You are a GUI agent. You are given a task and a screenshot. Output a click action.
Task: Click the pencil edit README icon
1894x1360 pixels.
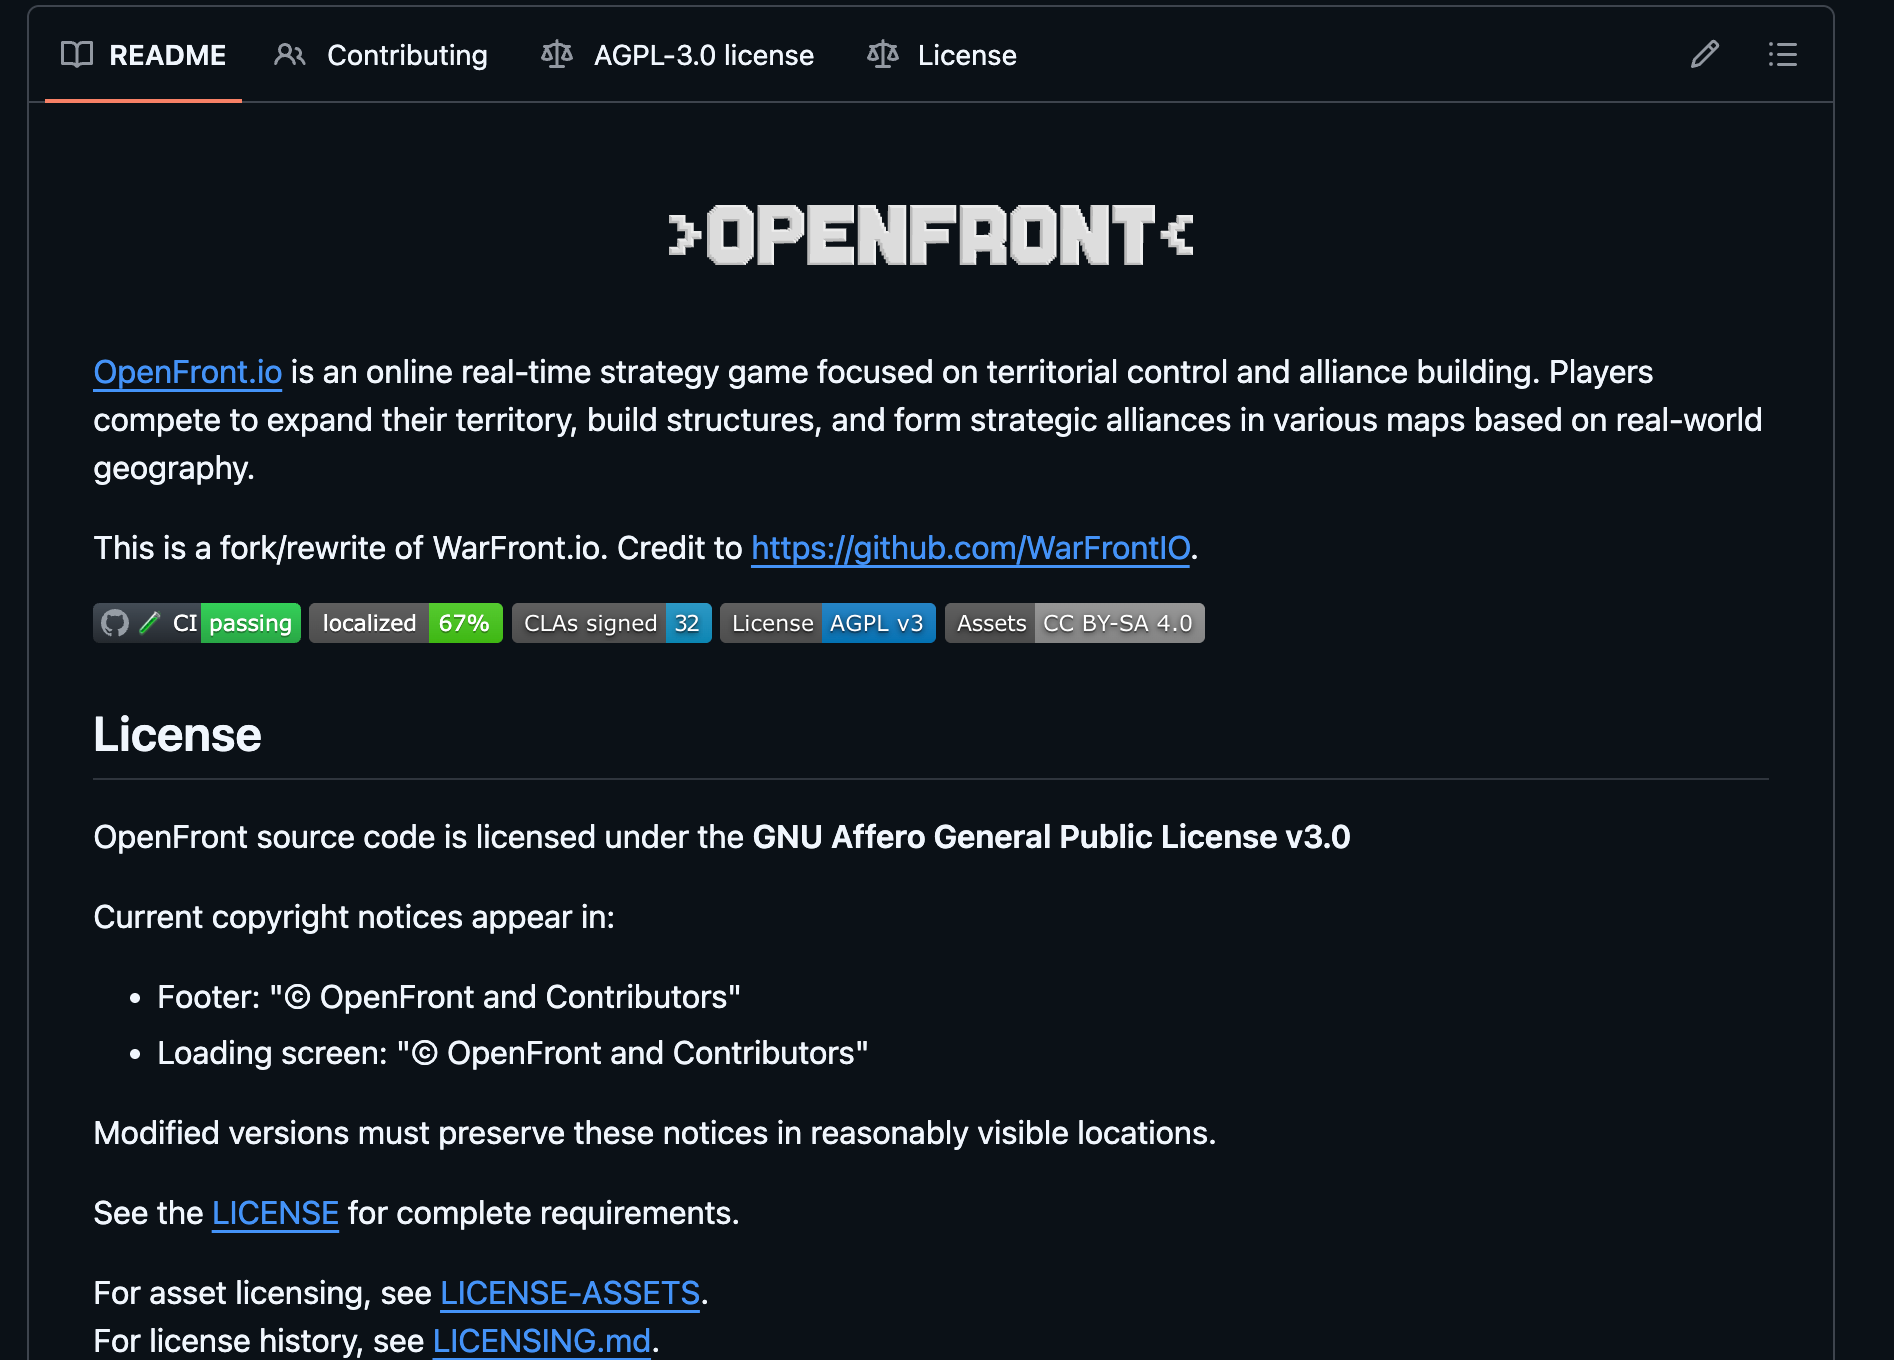[x=1705, y=55]
